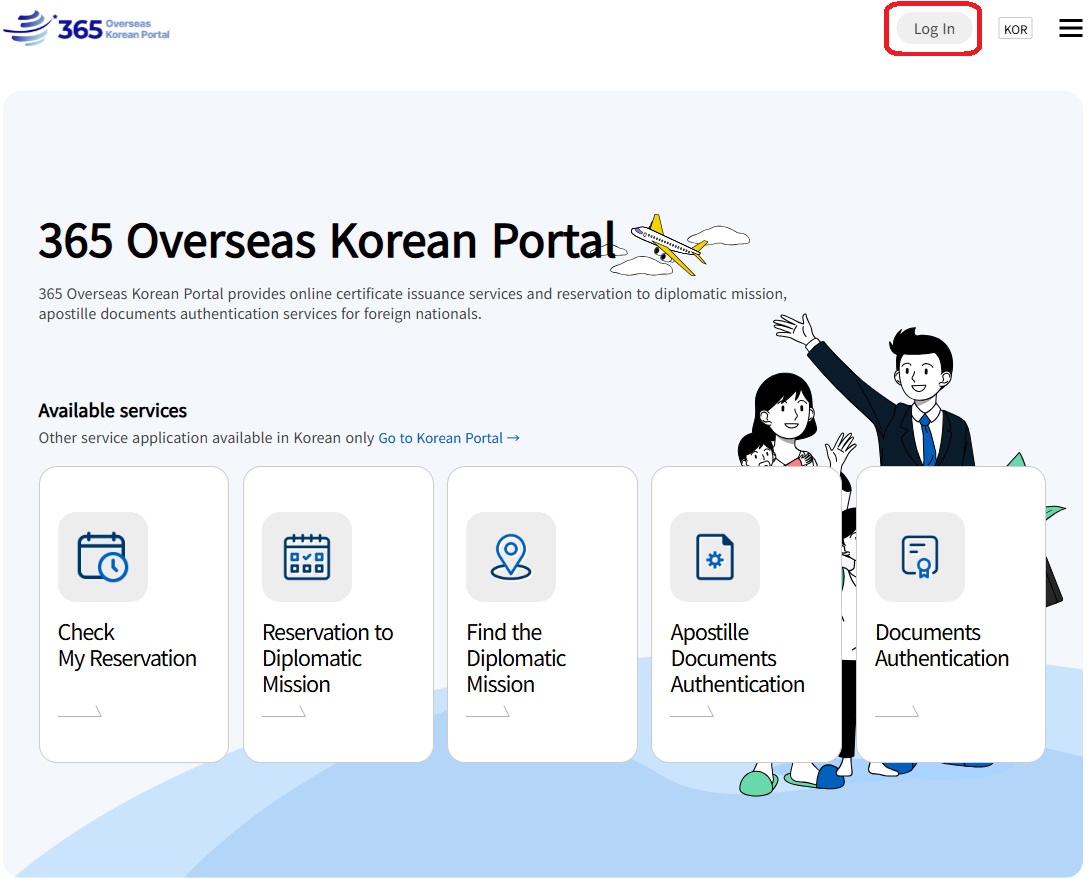Click the Find the Diplomatic Mission map pin icon
The width and height of the screenshot is (1092, 891).
510,557
